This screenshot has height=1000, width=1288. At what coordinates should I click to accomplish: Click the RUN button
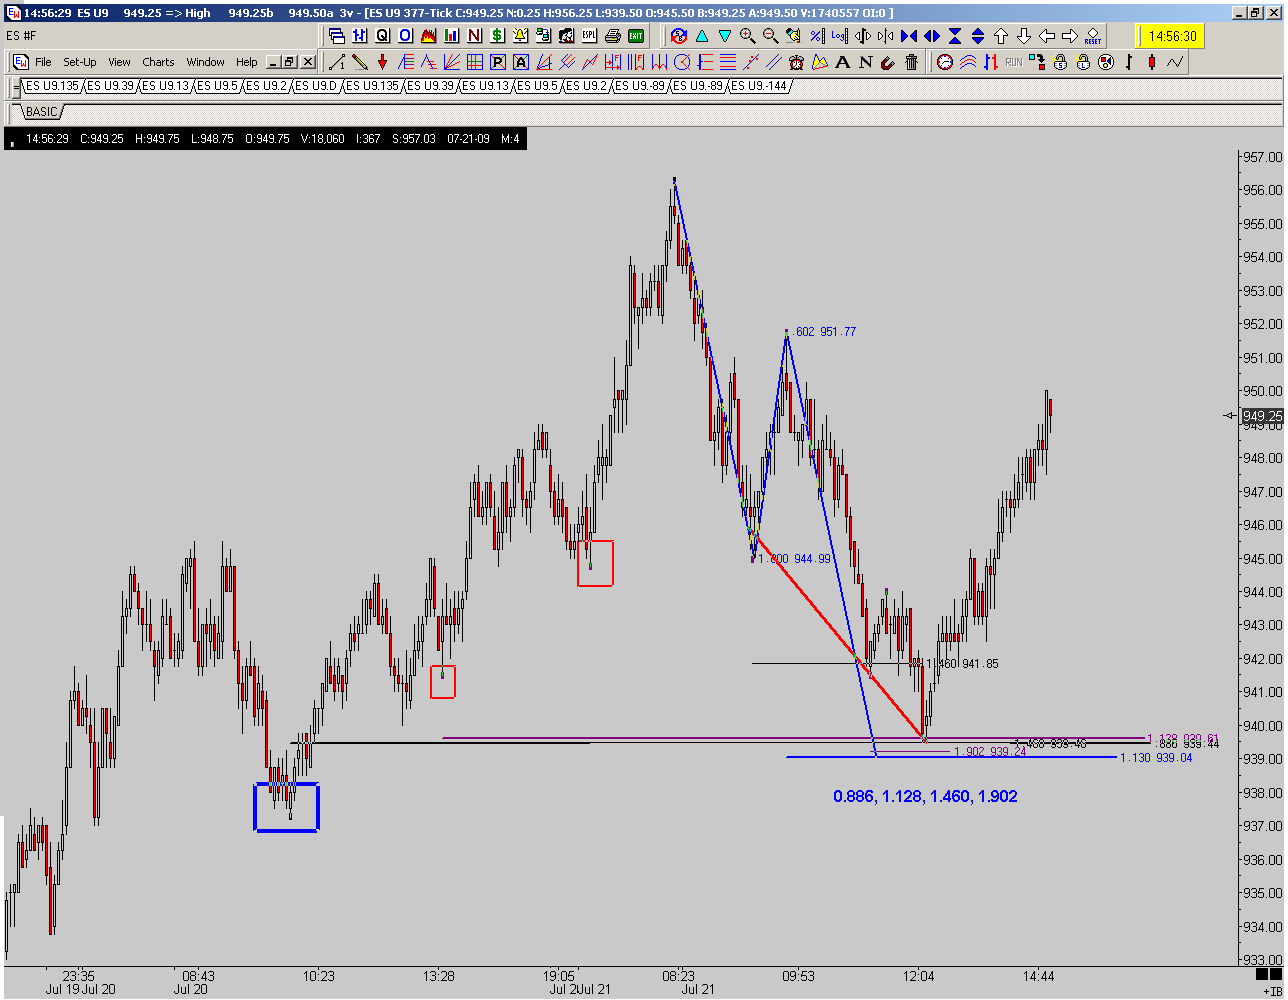[1014, 62]
